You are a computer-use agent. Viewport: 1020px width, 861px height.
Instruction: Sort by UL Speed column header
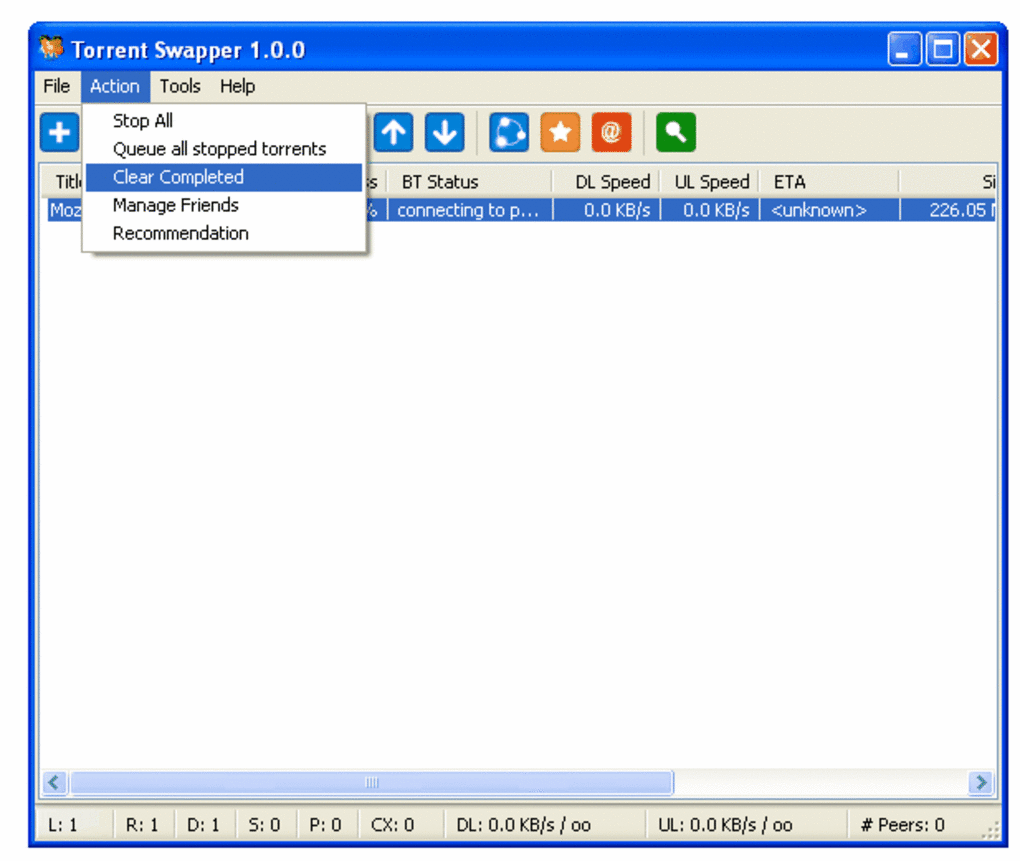(710, 182)
